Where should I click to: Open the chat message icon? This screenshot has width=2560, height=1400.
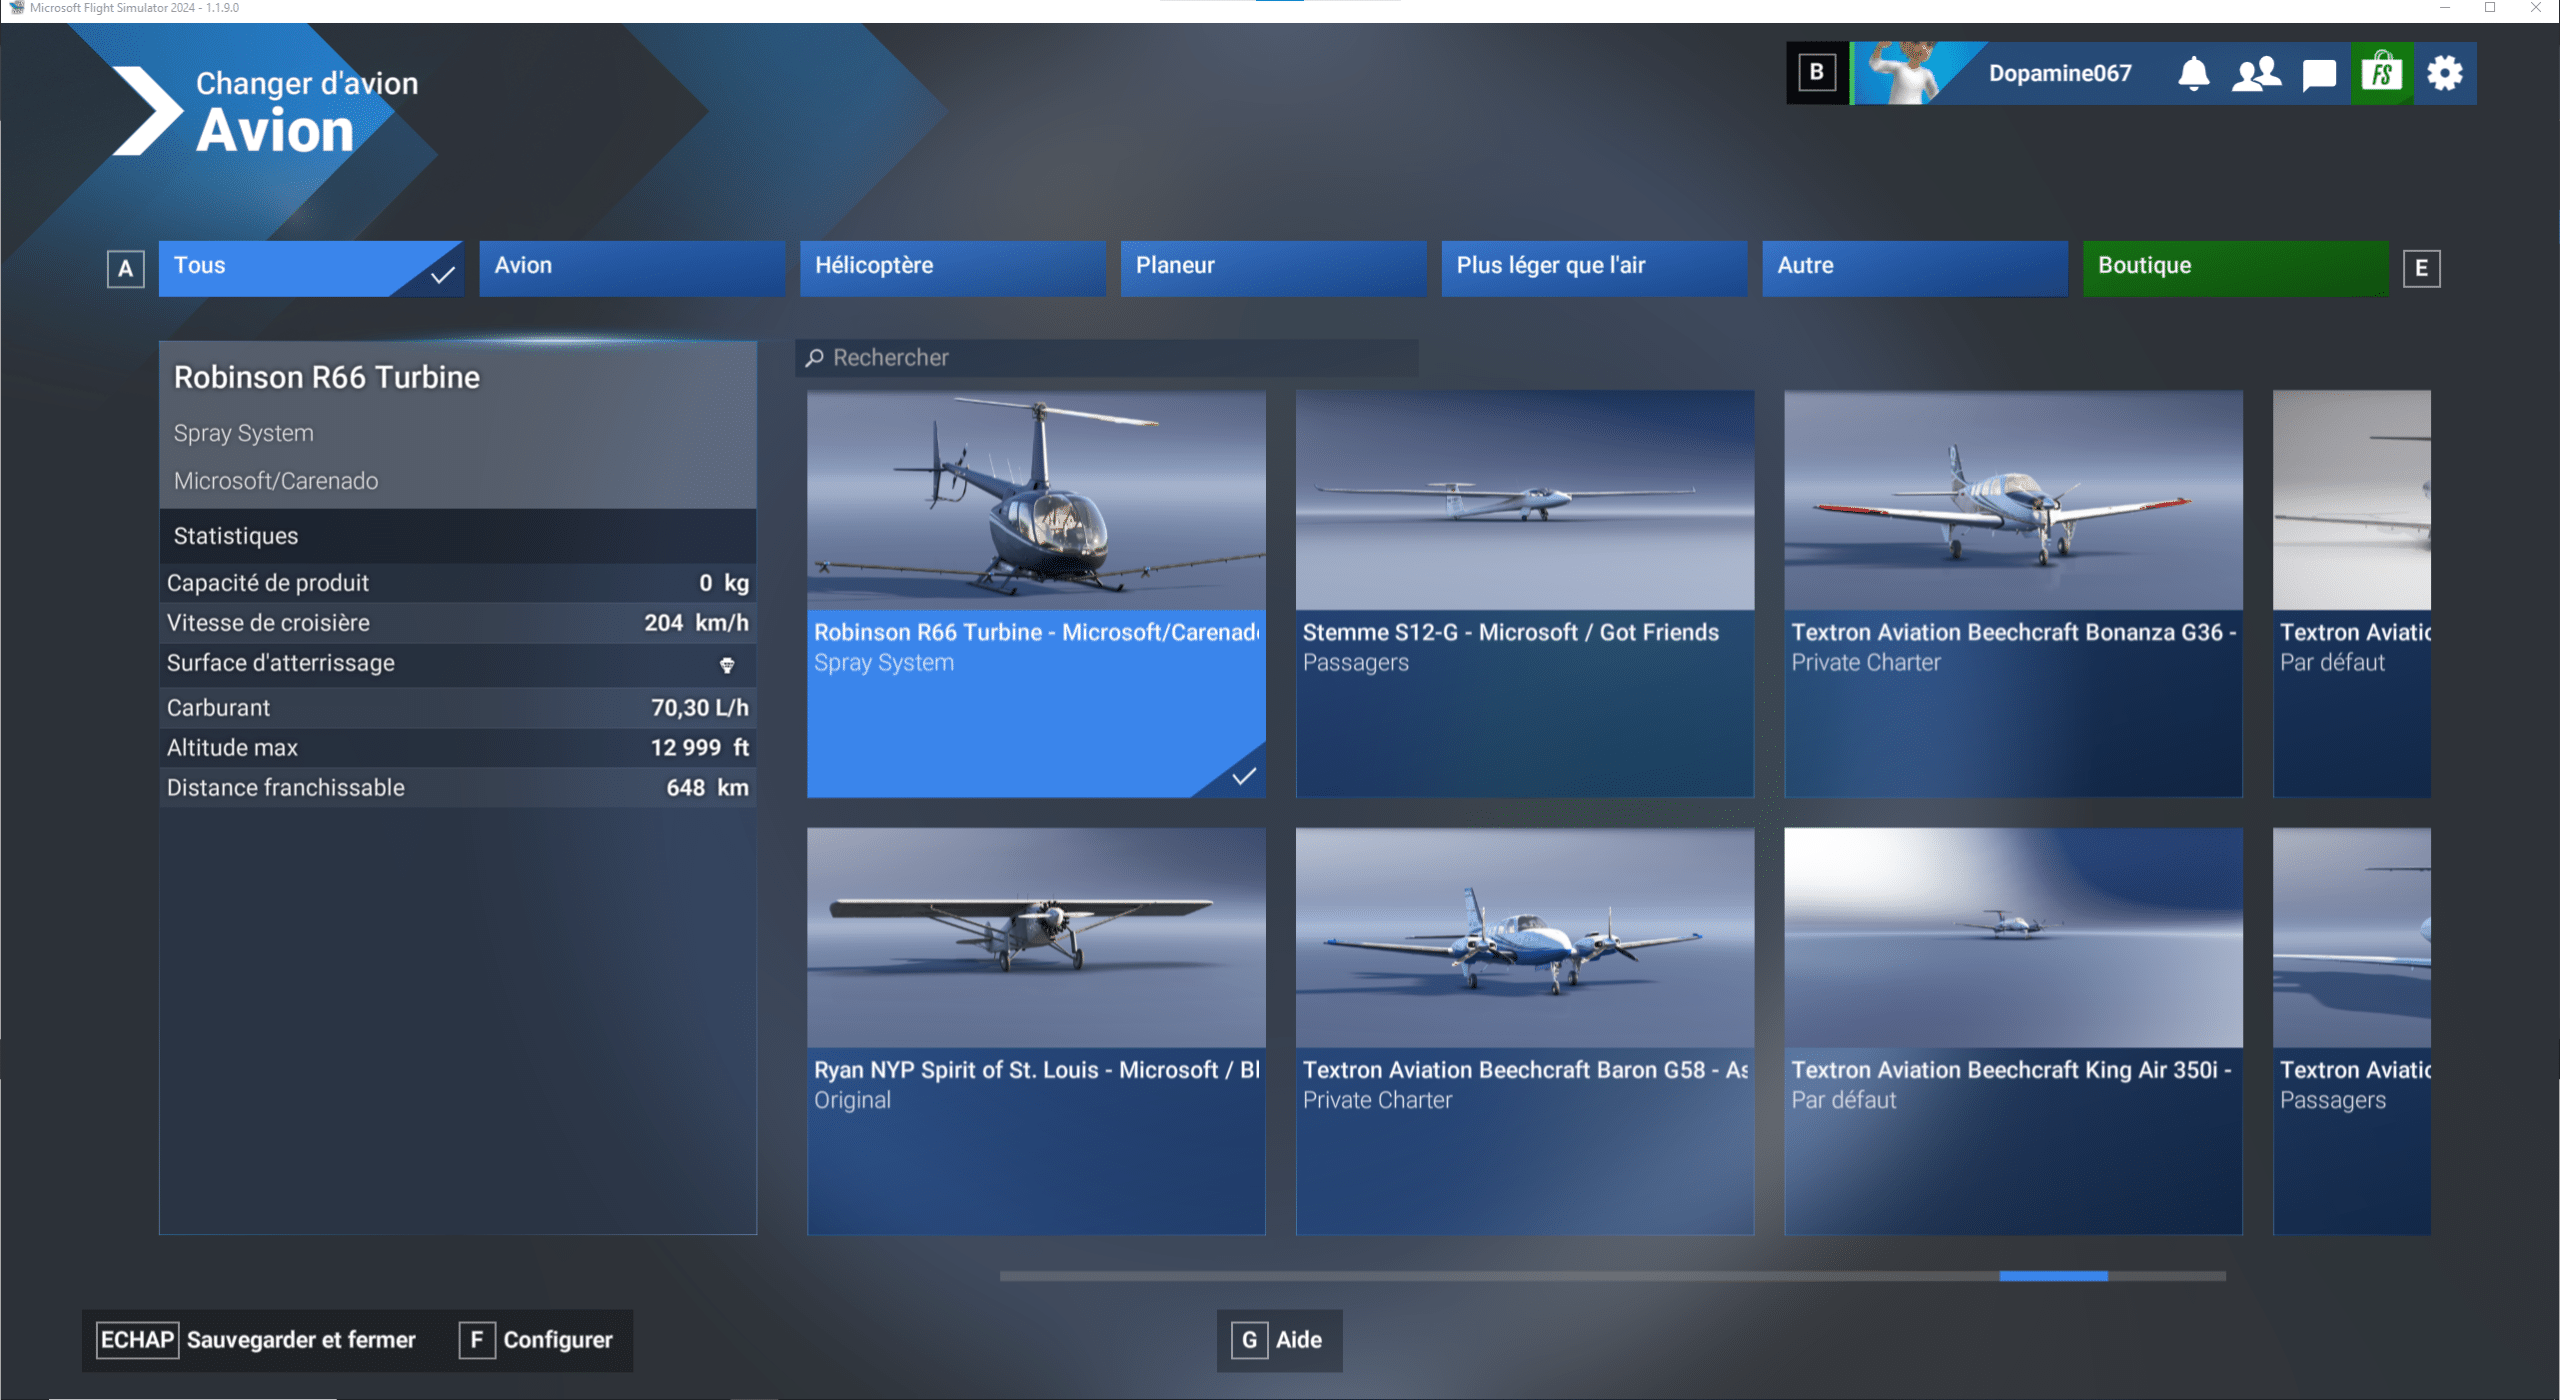point(2319,74)
